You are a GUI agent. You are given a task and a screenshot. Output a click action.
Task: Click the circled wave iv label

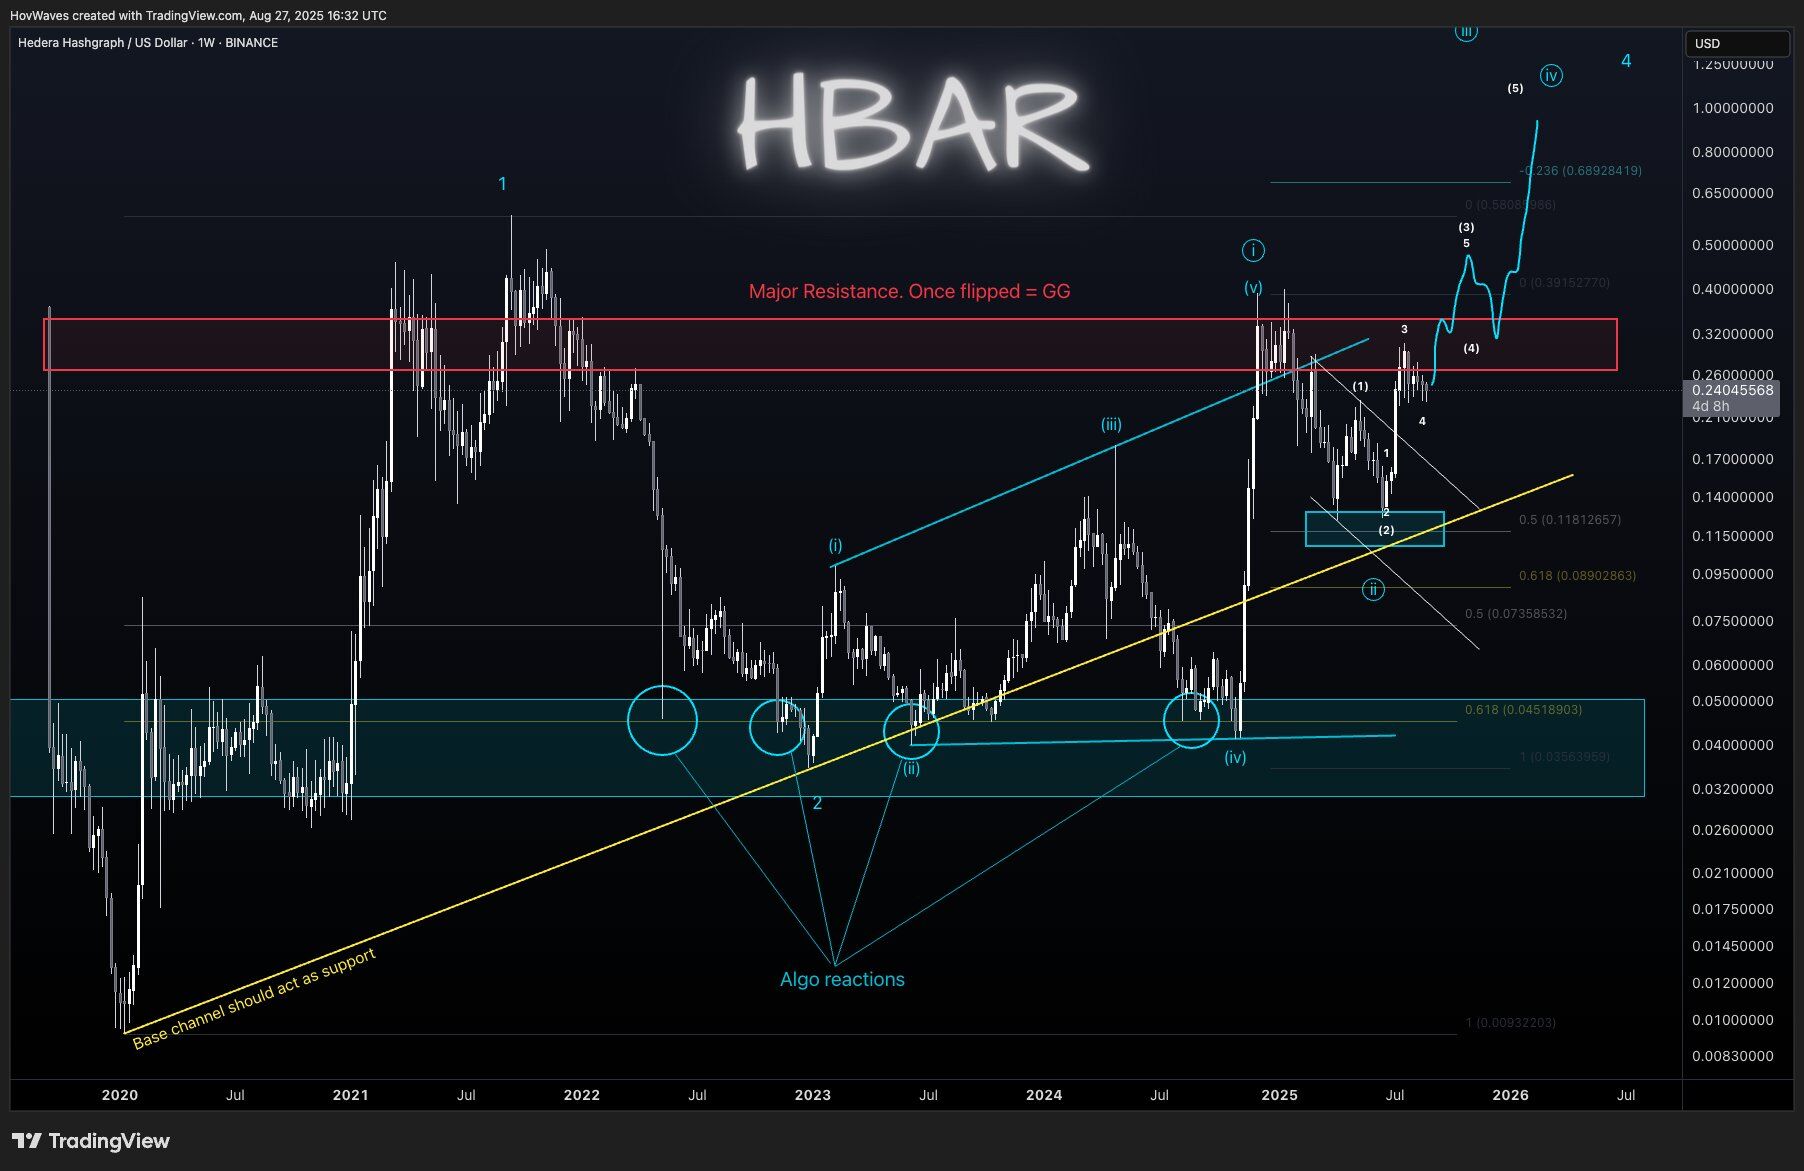[1551, 76]
